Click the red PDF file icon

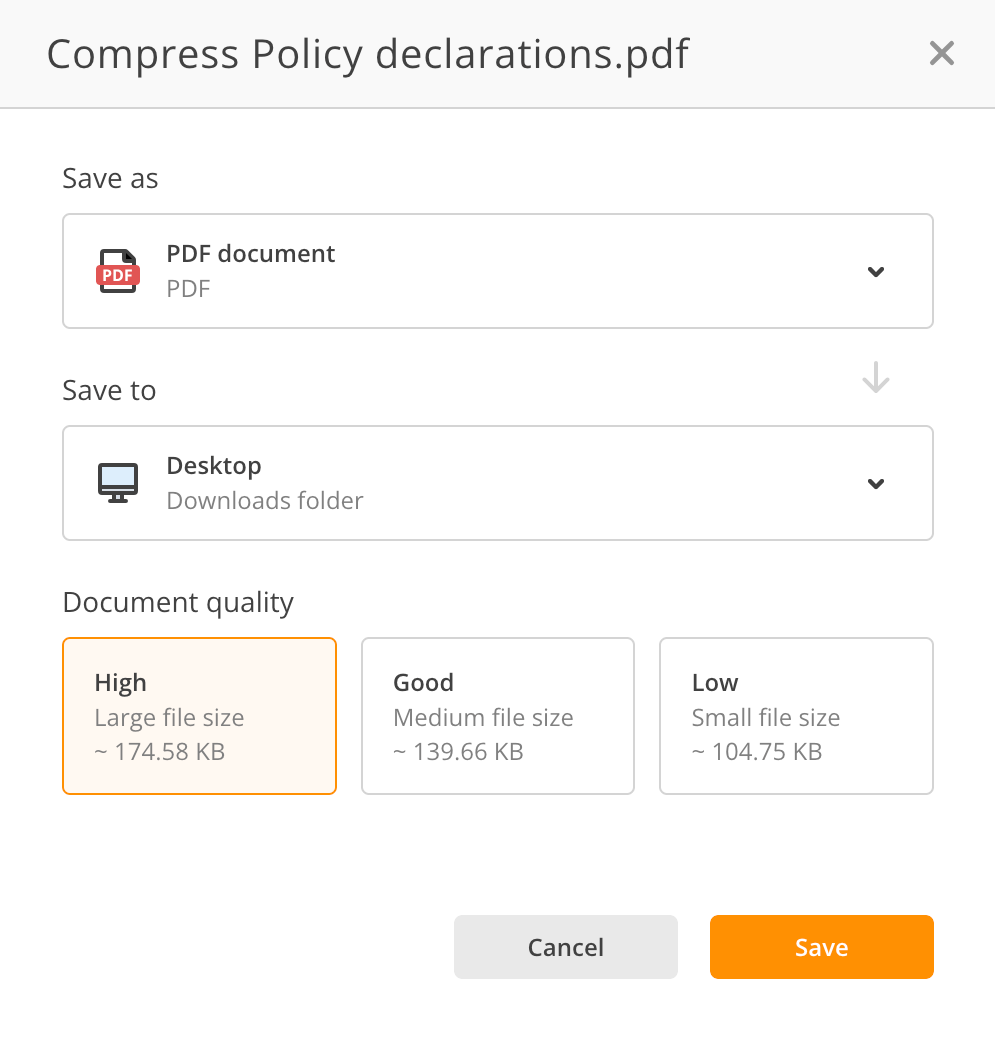click(118, 271)
